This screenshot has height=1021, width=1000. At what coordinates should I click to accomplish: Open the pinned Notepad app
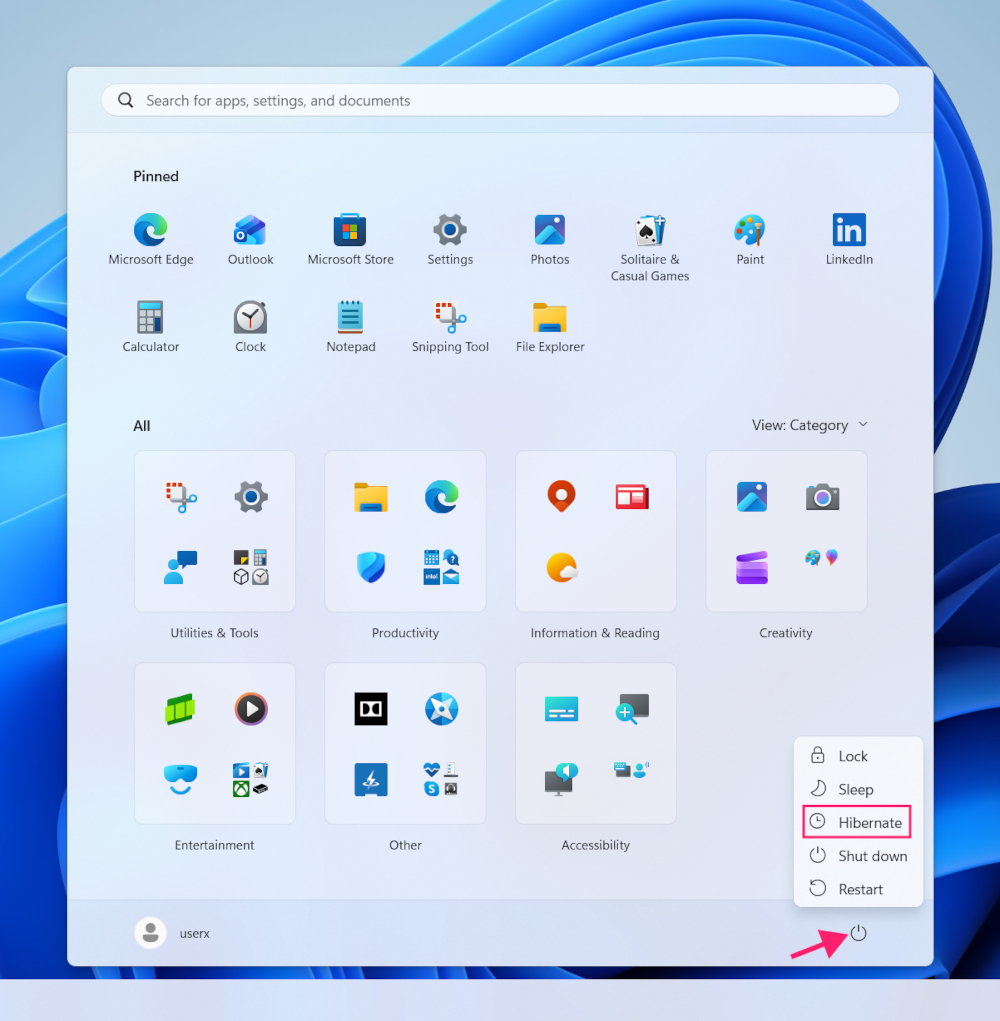tap(350, 326)
